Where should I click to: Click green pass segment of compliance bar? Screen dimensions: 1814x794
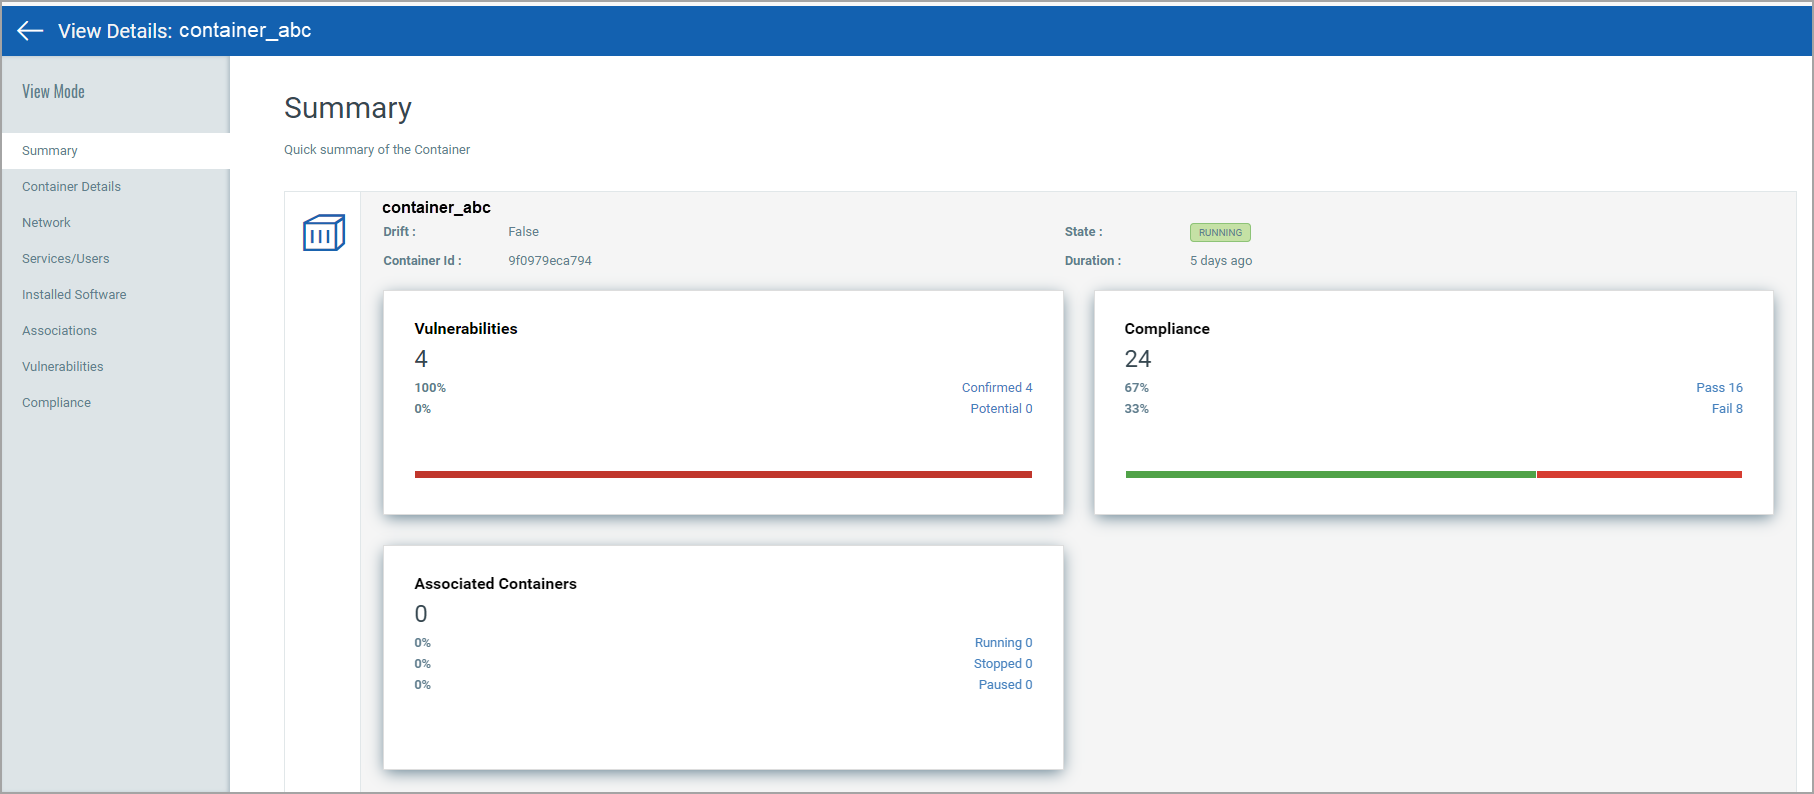pos(1331,475)
